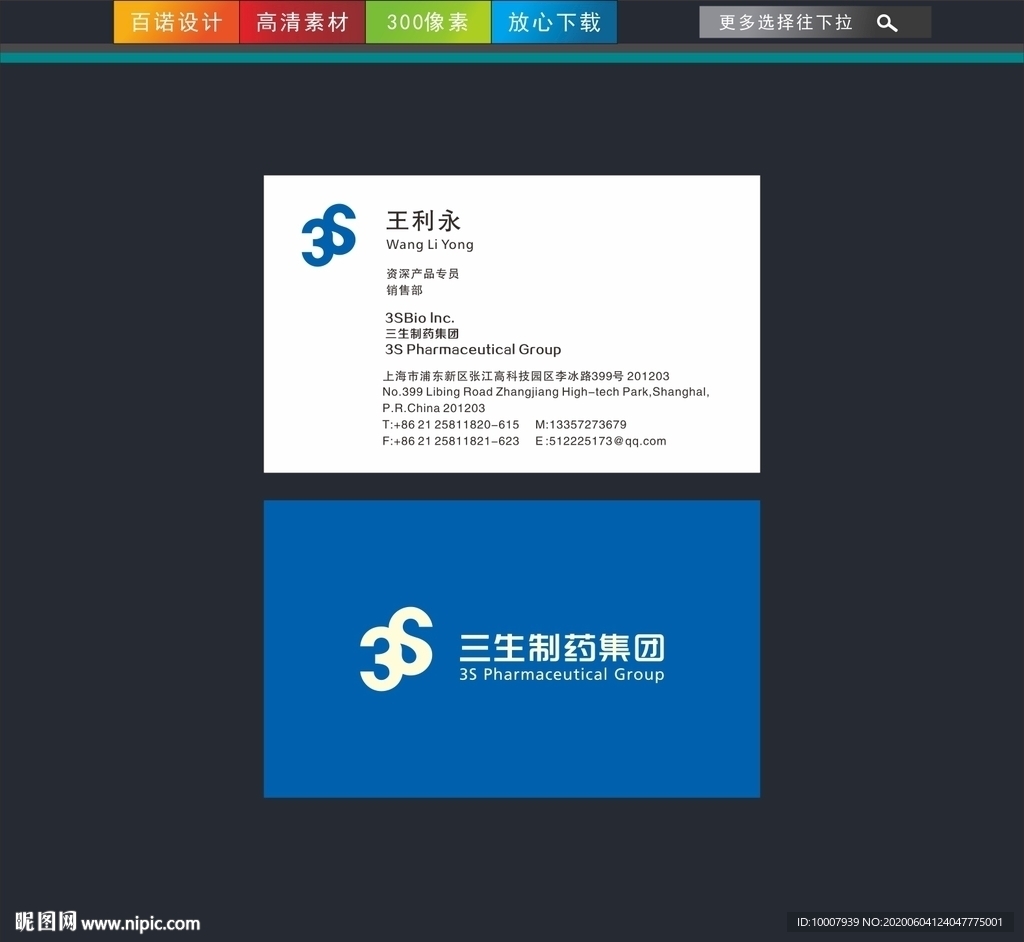Click the job title 资深产品专员

point(423,274)
